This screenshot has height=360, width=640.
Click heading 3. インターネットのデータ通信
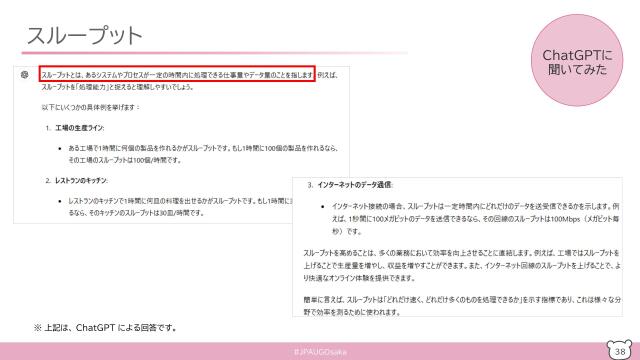[x=349, y=185]
